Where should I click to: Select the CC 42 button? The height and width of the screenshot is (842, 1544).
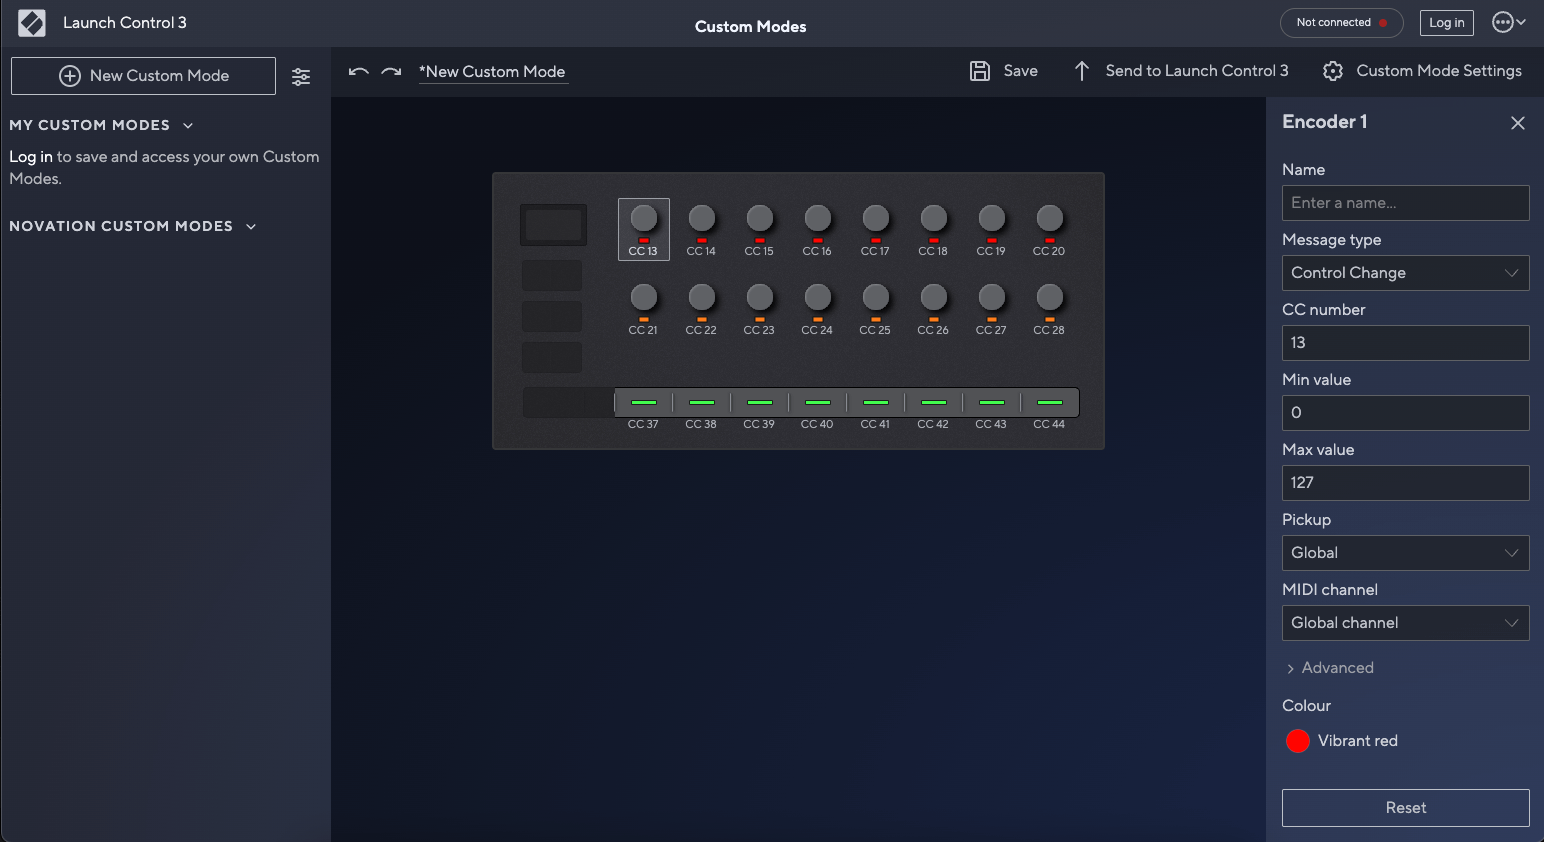pos(934,402)
